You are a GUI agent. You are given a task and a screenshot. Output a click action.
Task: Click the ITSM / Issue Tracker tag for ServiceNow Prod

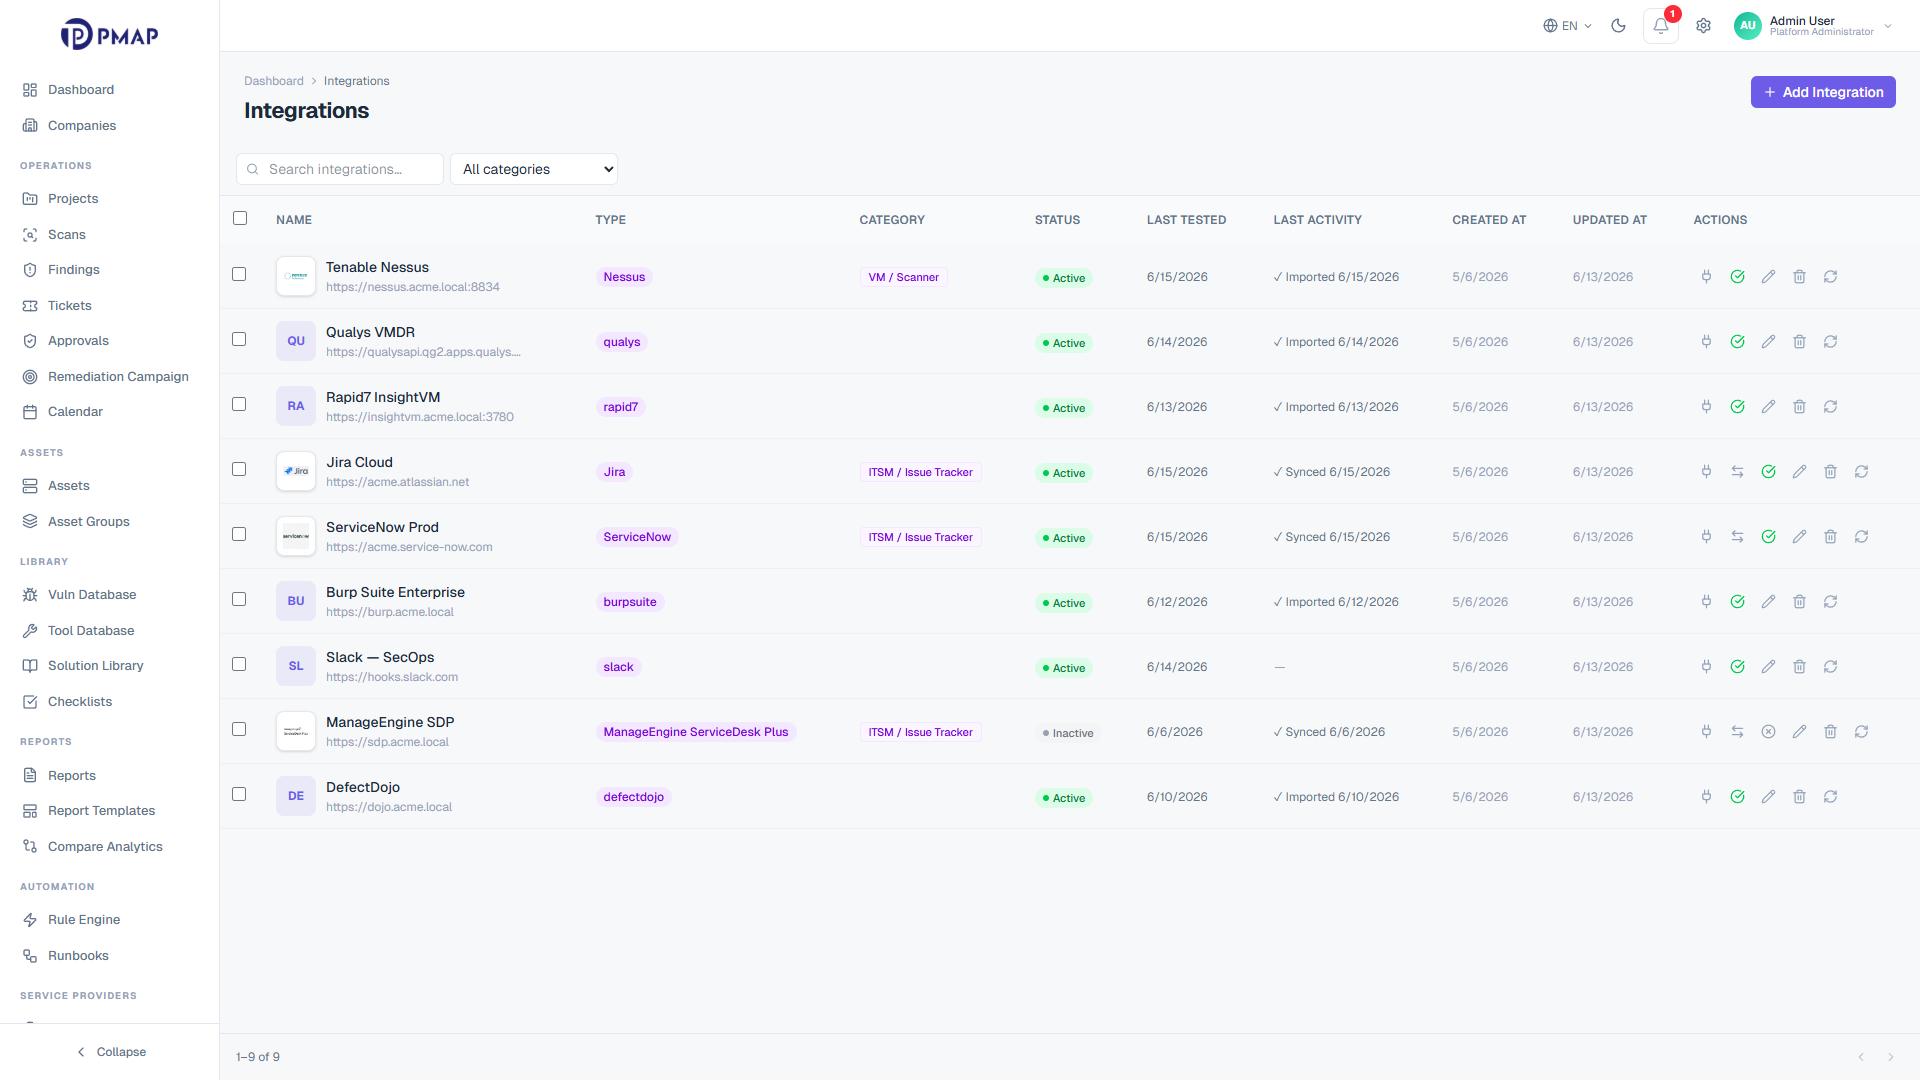[920, 537]
